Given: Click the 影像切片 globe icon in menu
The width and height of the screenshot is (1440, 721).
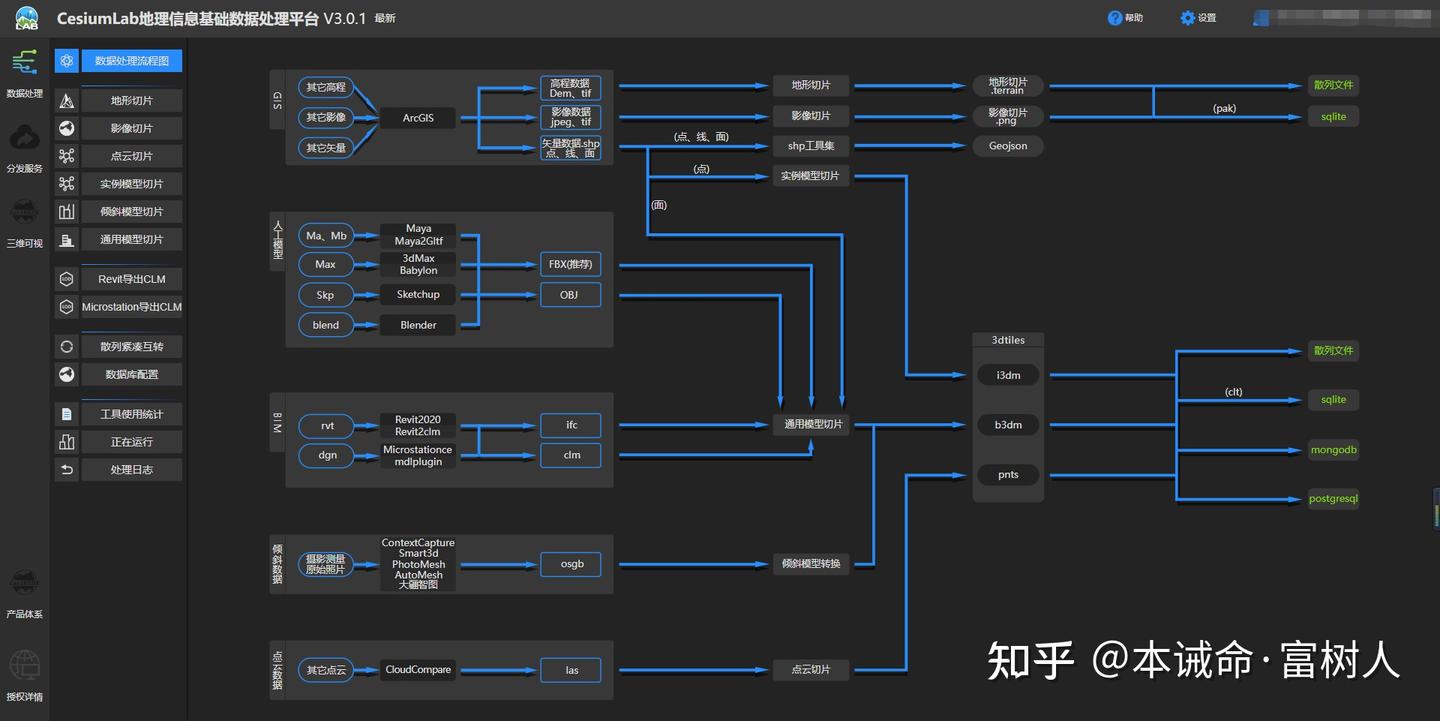Looking at the screenshot, I should [67, 129].
